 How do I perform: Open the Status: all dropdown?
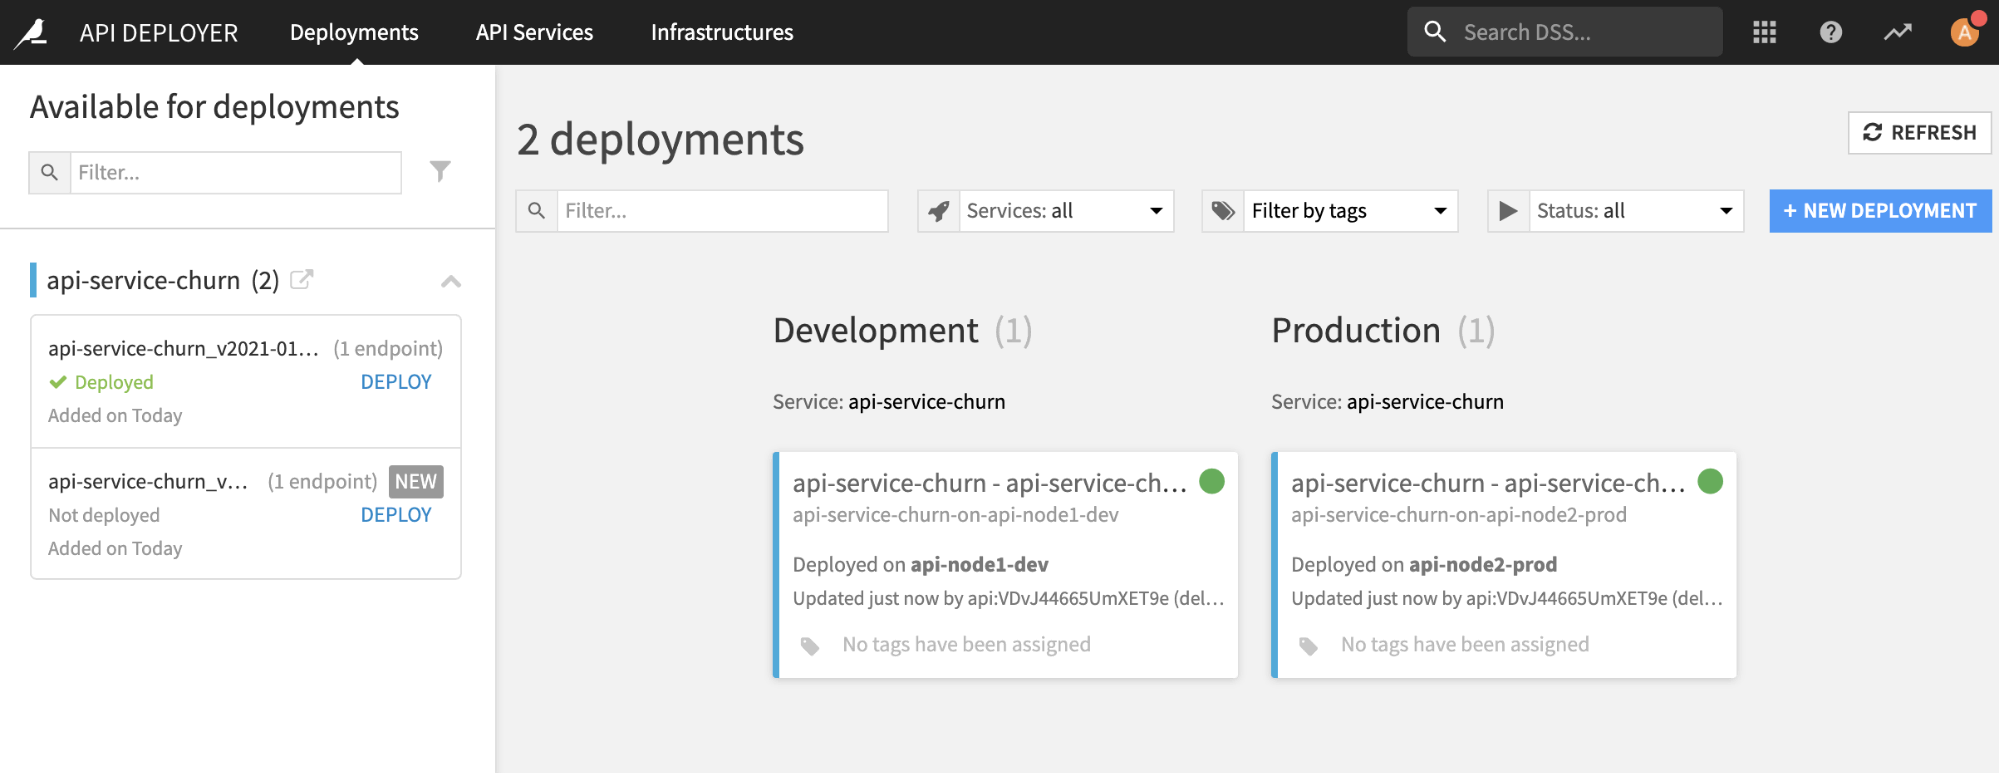1636,211
